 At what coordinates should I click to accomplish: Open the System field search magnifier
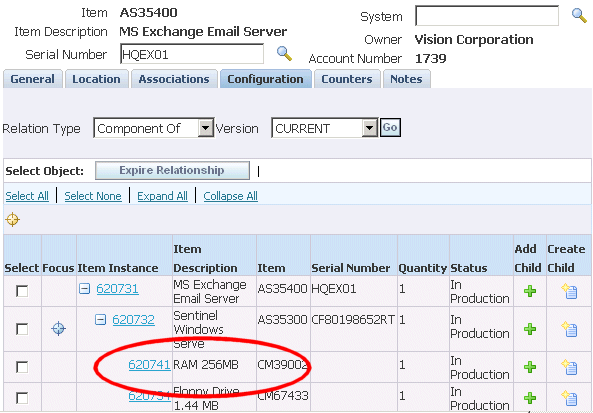tap(579, 16)
